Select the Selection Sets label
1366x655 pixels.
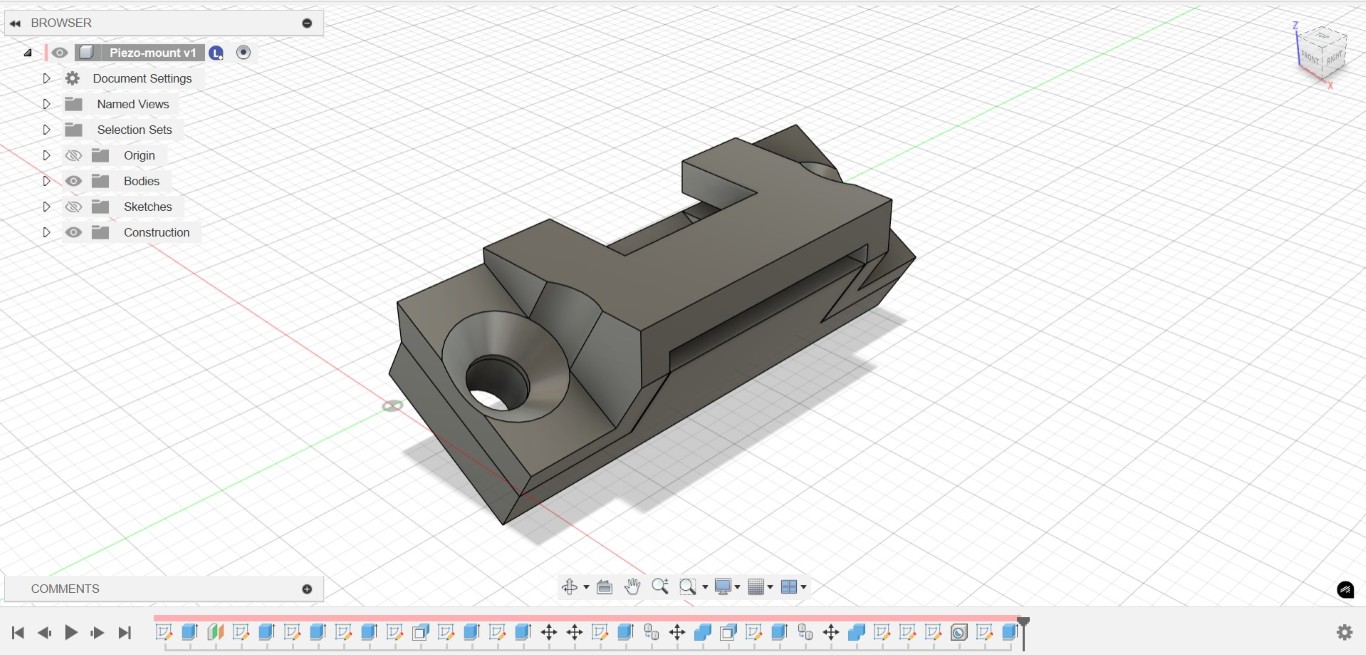[134, 130]
